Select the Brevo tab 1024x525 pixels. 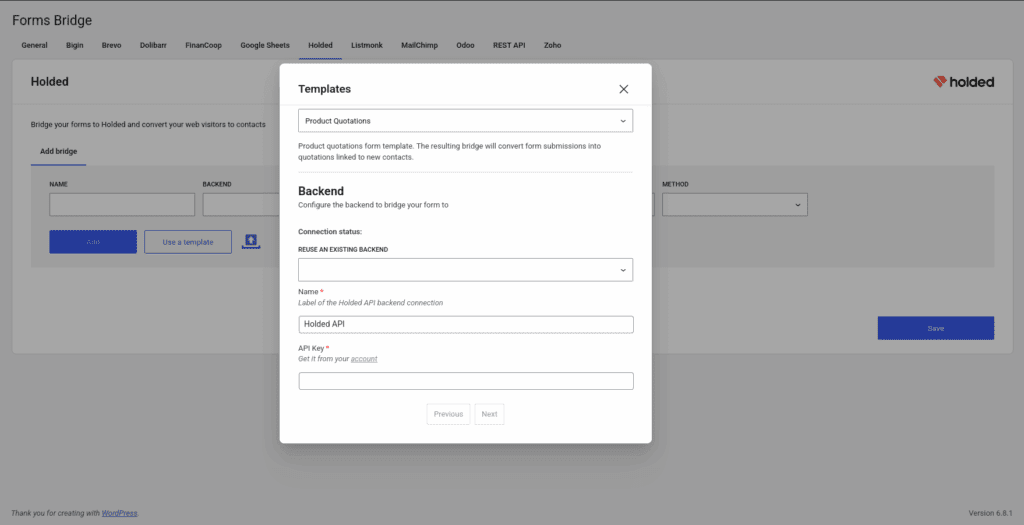[111, 45]
